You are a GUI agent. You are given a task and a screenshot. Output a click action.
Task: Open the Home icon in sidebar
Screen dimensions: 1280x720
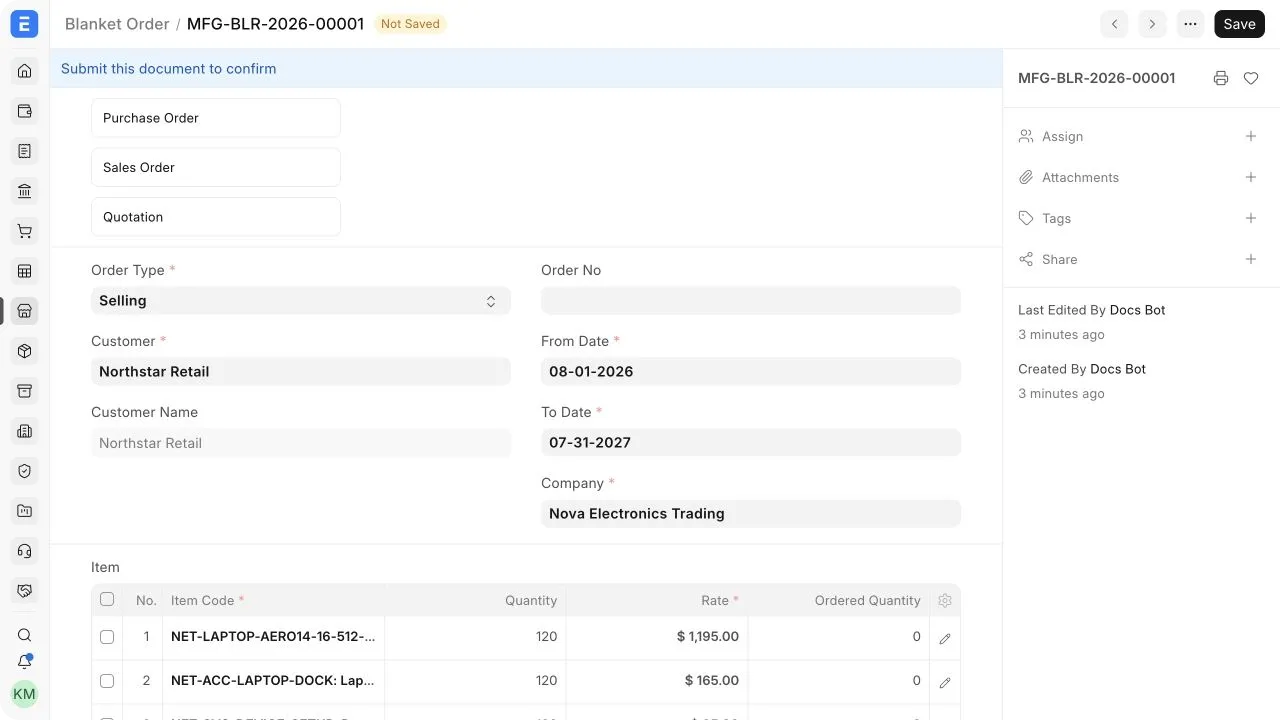click(x=25, y=71)
